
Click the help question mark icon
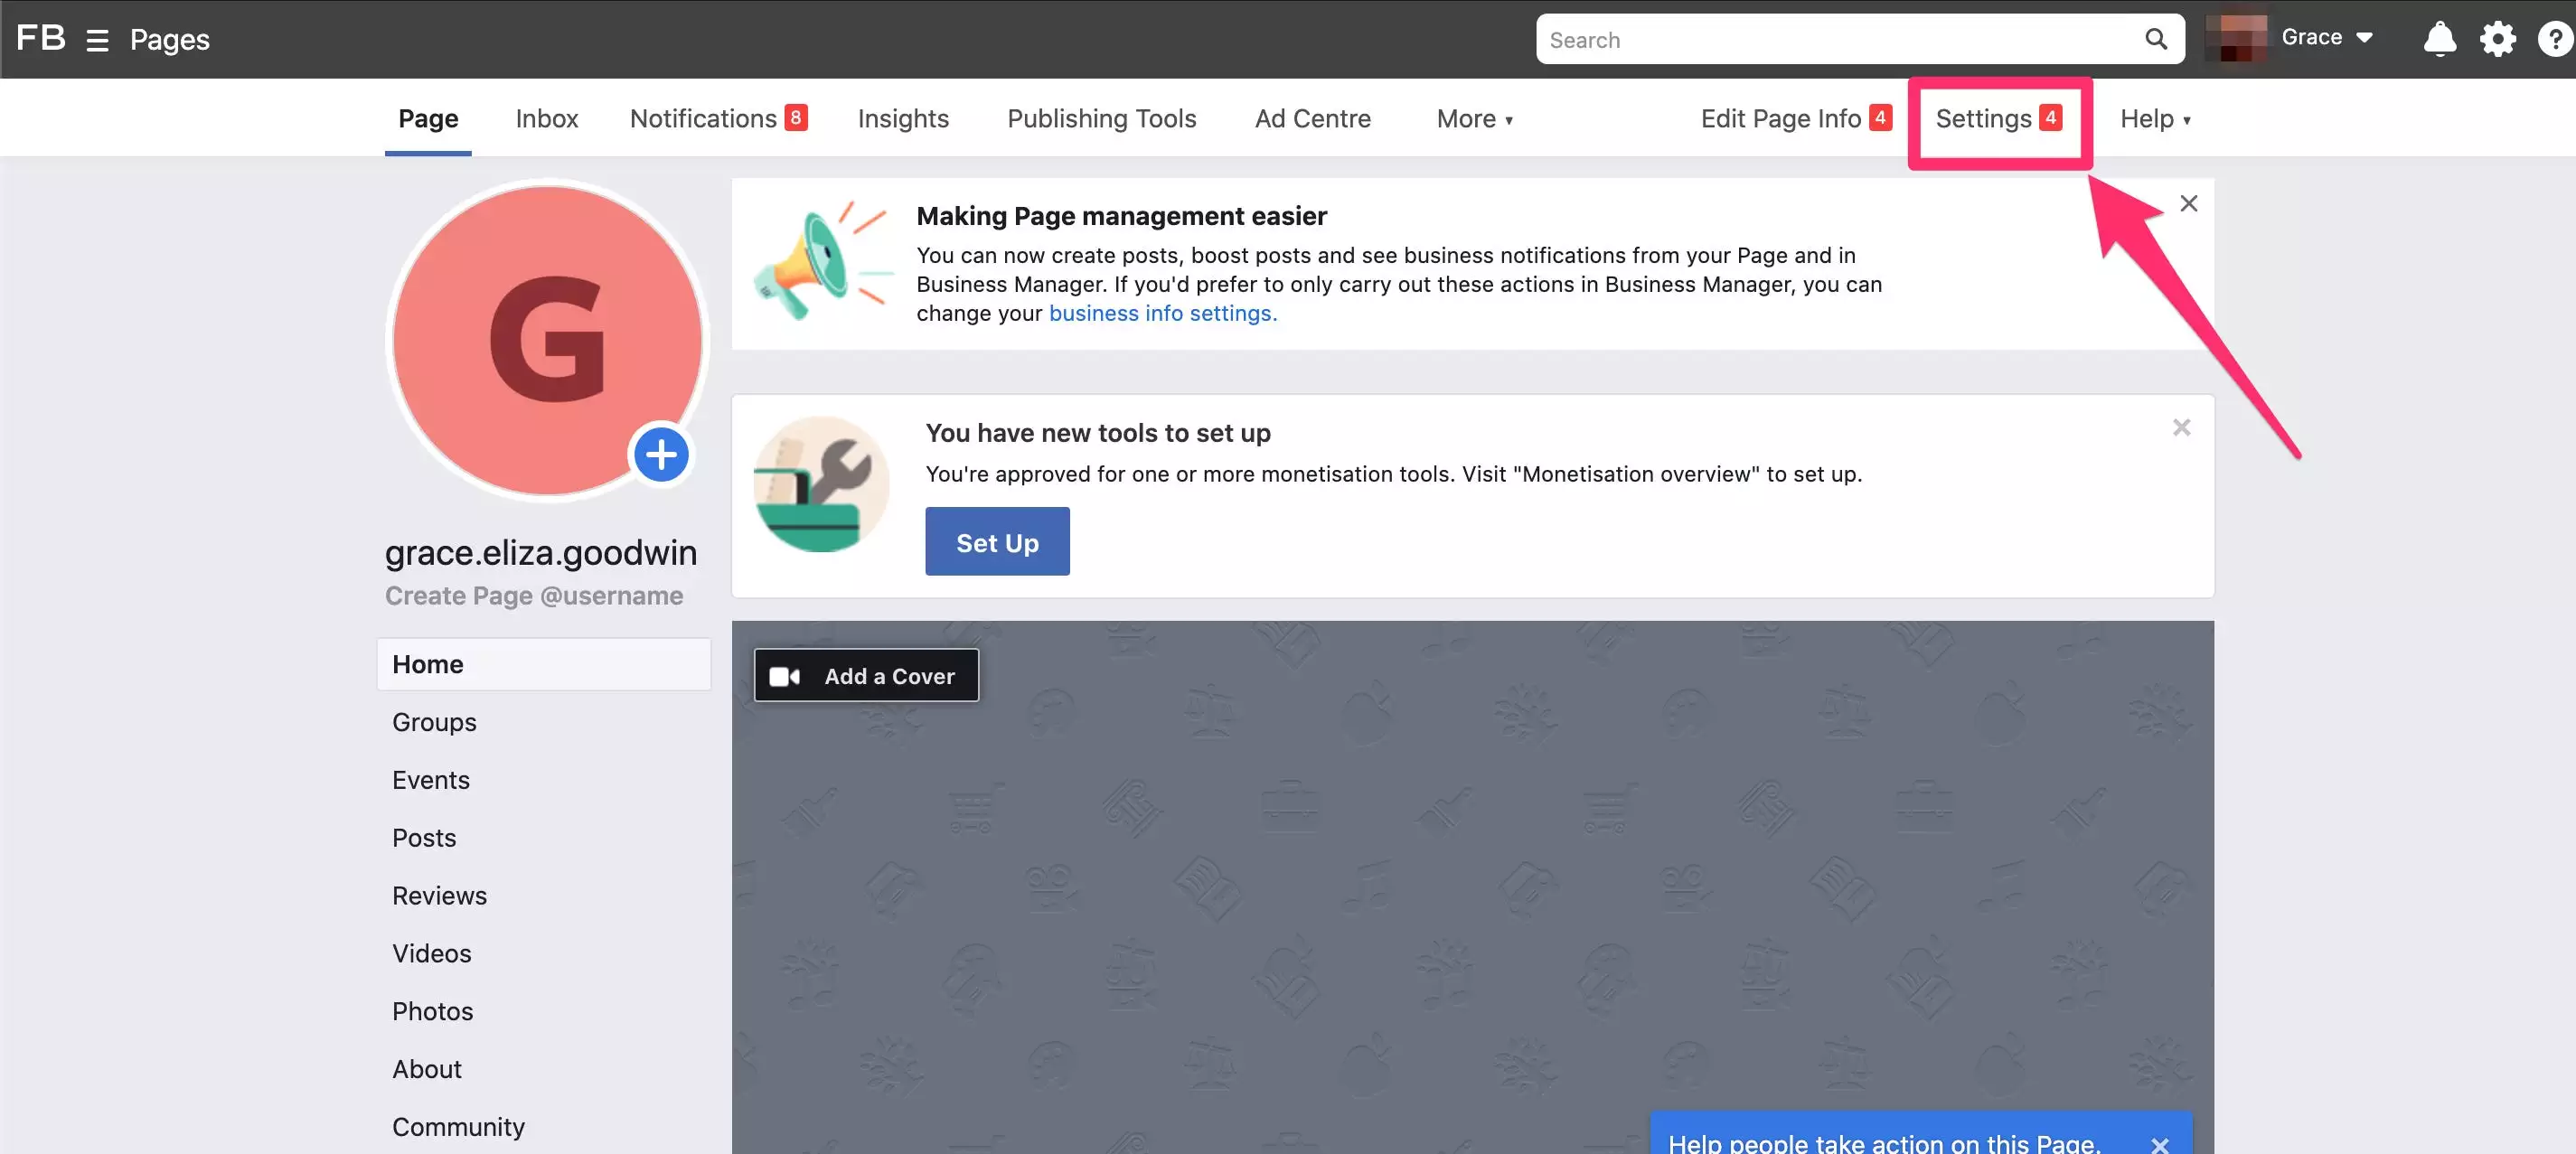(x=2554, y=39)
